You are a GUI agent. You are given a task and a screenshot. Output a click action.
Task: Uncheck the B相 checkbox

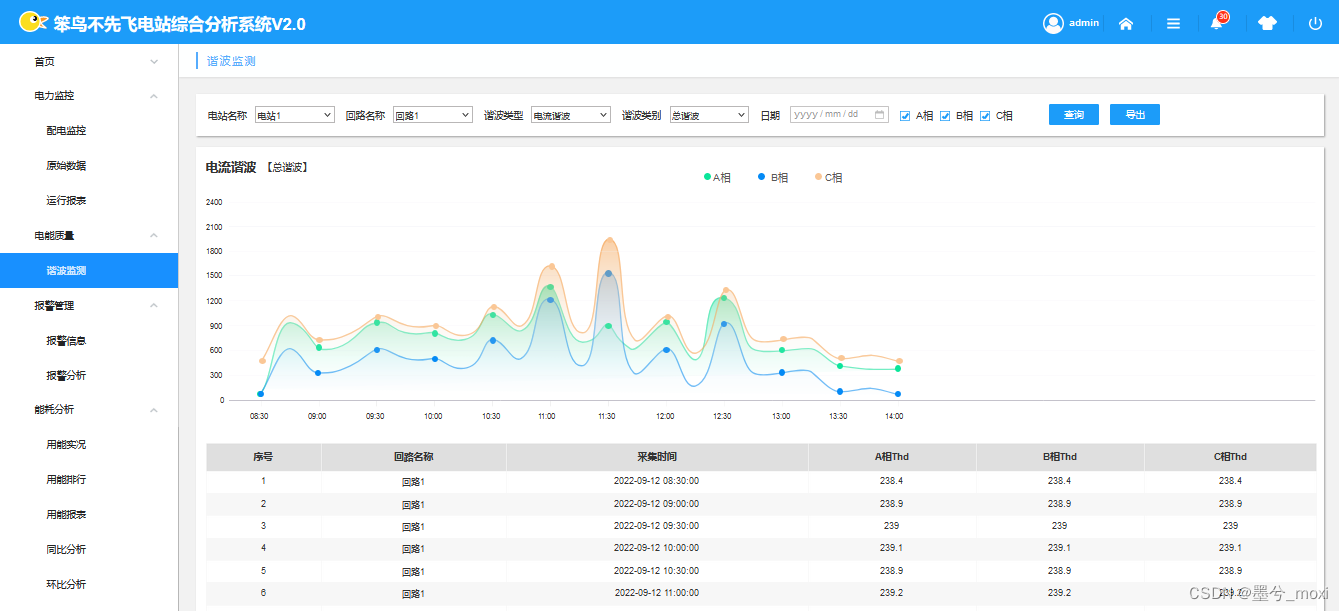[945, 116]
